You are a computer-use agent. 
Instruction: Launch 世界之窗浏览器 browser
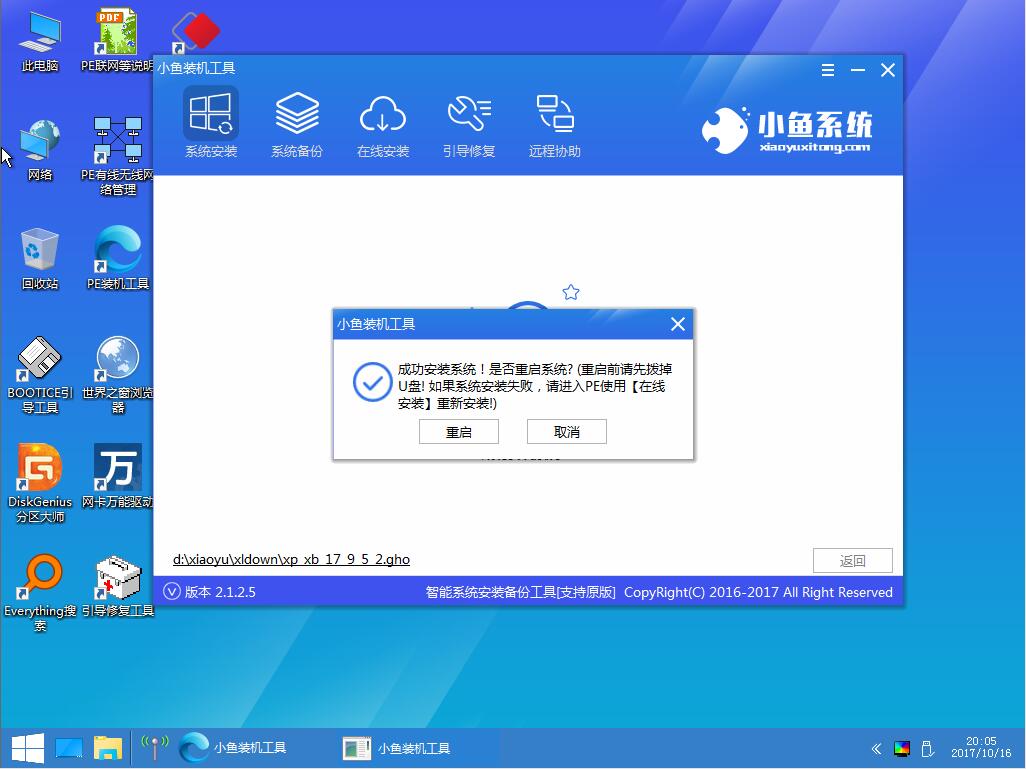coord(117,370)
